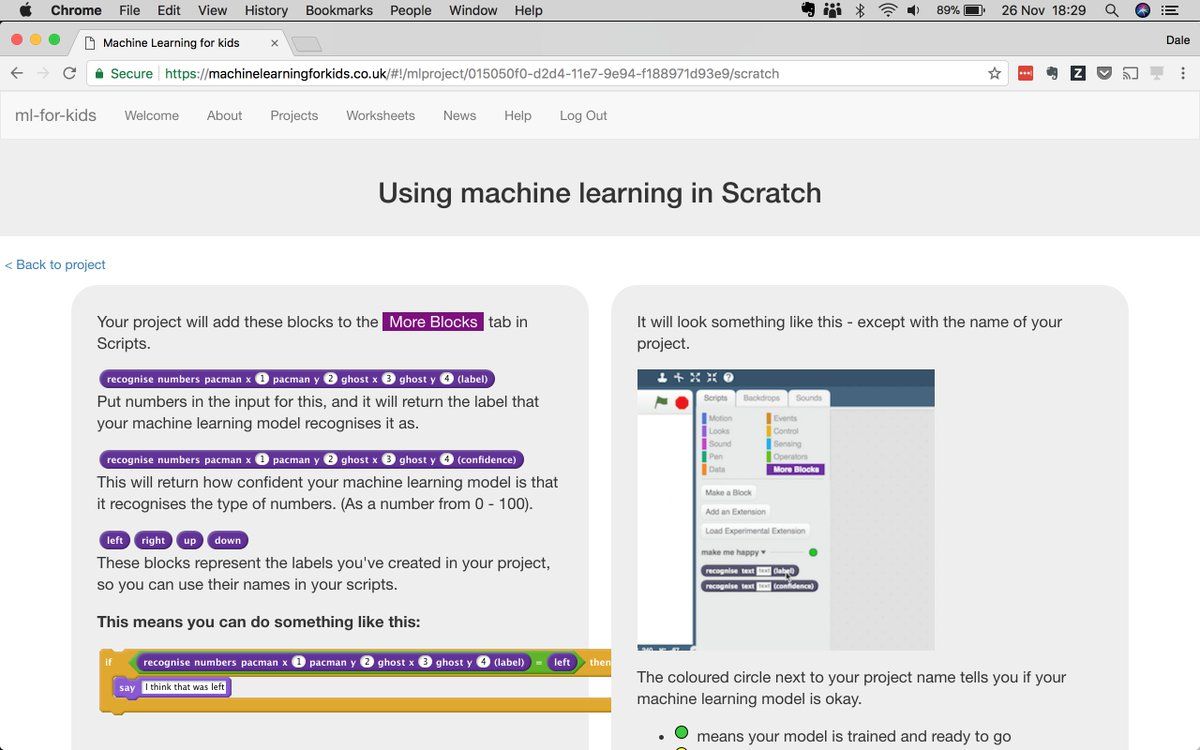Click the recognise numbers (confidence) block

point(311,459)
